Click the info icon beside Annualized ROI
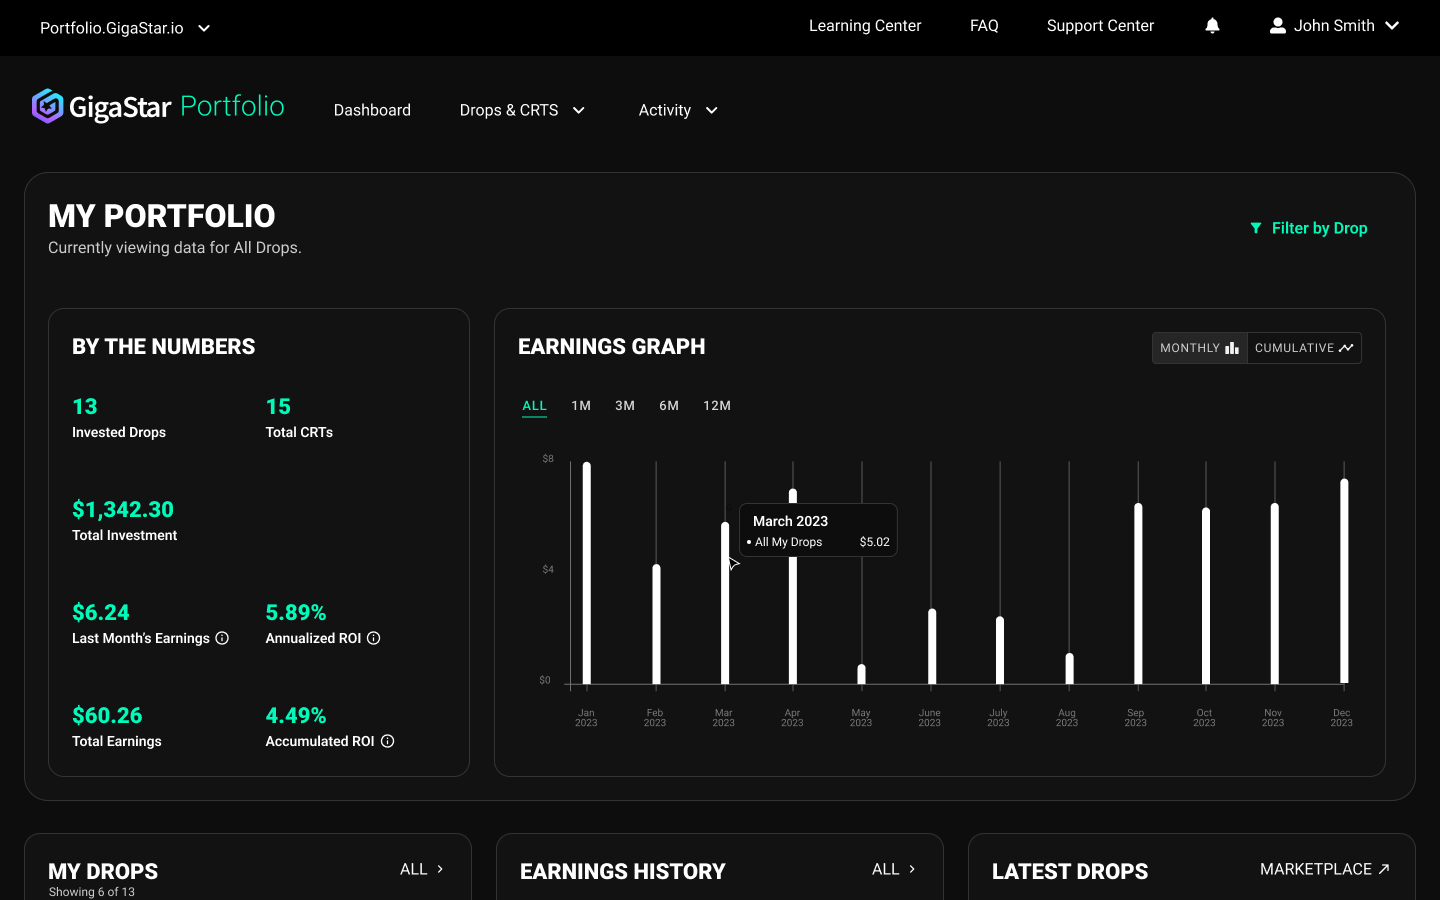This screenshot has height=900, width=1440. pyautogui.click(x=374, y=638)
